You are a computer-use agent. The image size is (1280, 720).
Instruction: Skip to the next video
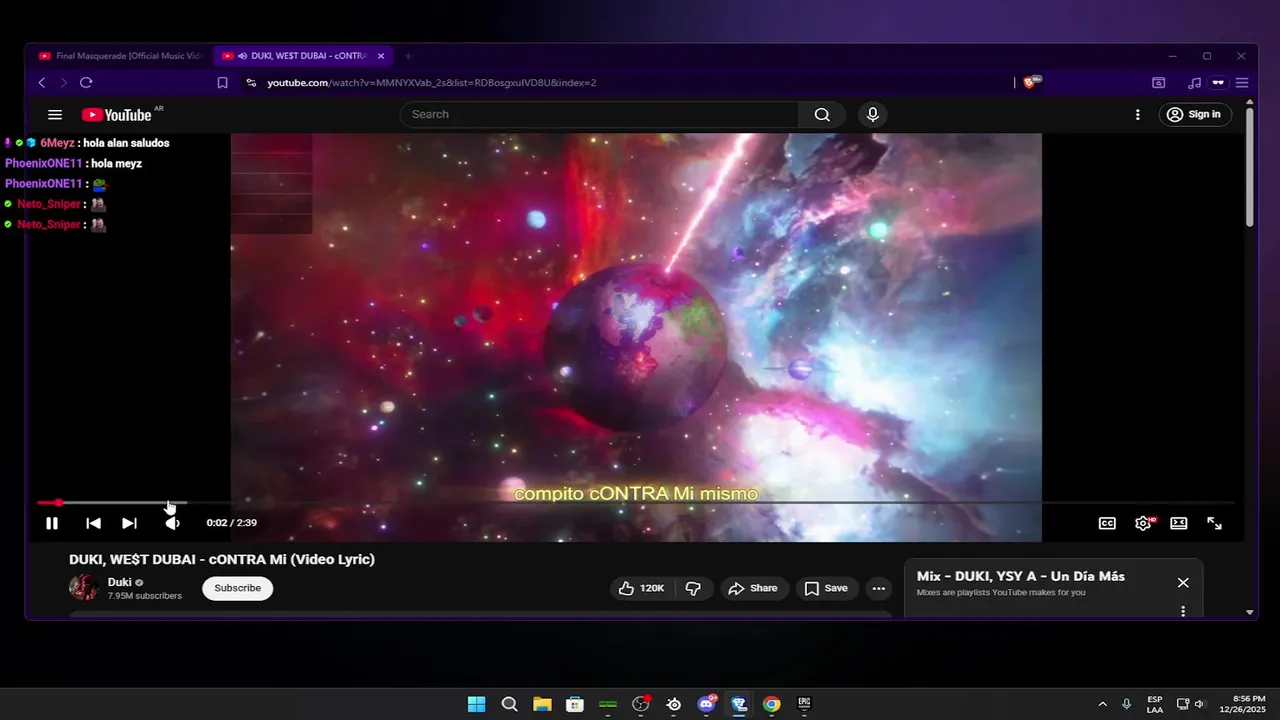pos(129,523)
